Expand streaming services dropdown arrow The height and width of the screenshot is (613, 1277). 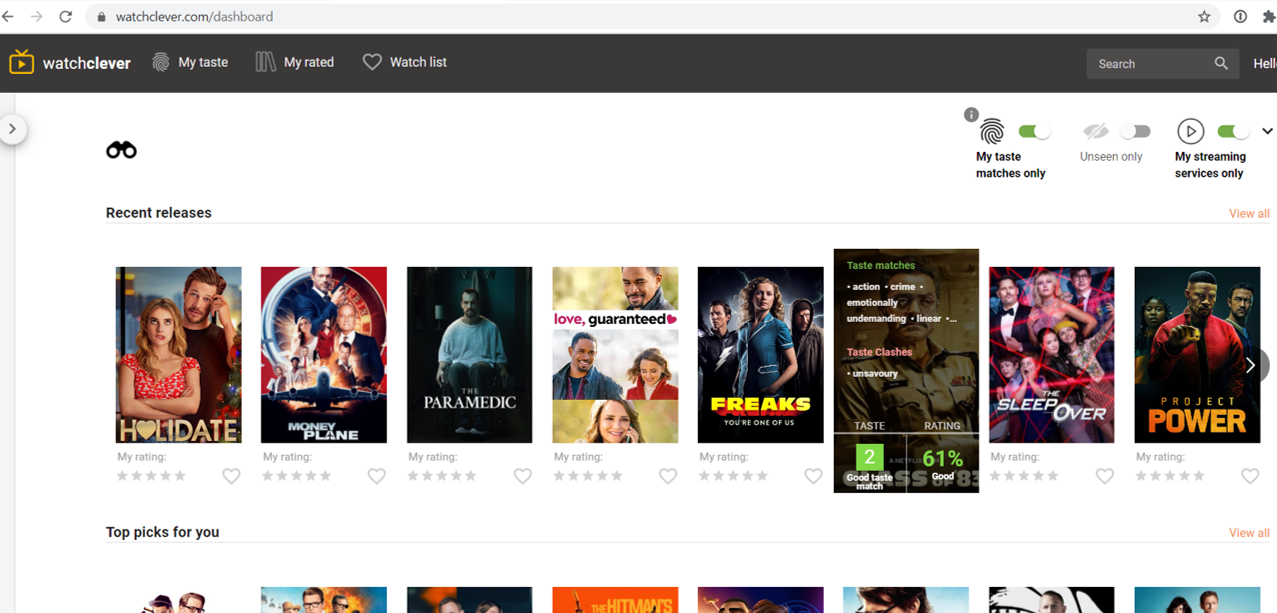point(1267,131)
